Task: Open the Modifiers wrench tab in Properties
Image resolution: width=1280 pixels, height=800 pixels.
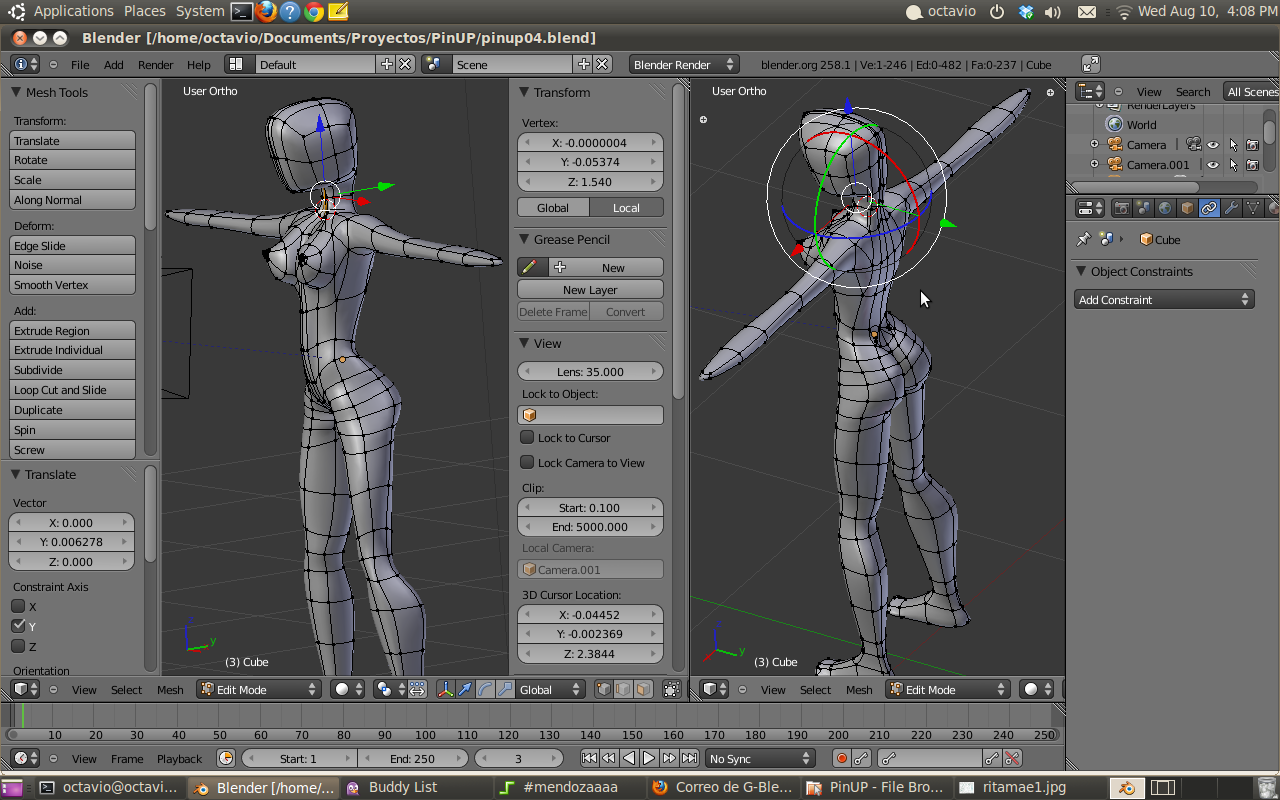Action: click(1231, 208)
